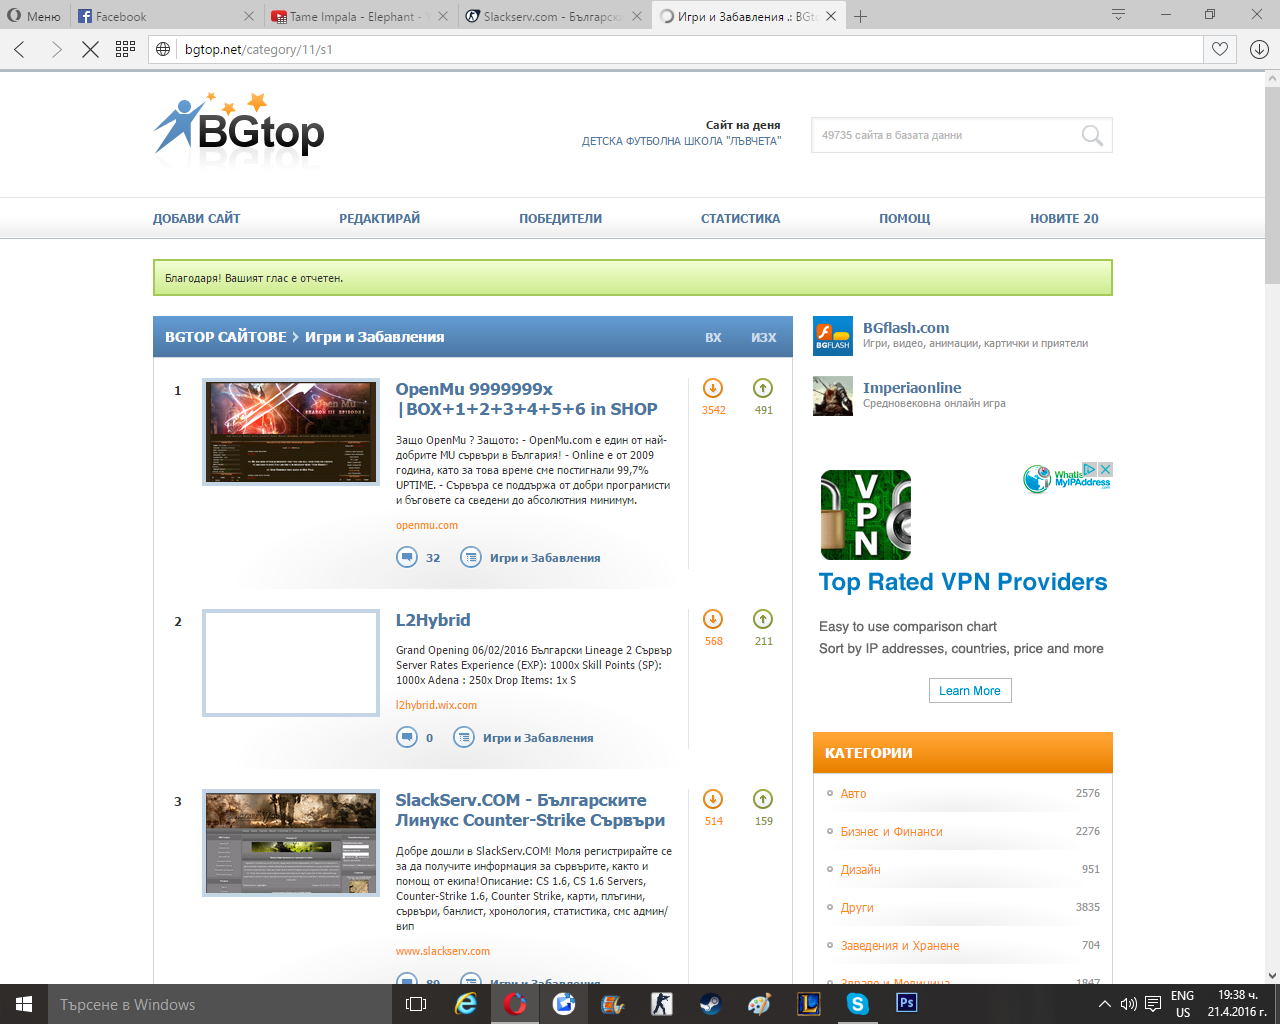Open L2Hybrid blank thumbnail
The height and width of the screenshot is (1024, 1280).
291,663
